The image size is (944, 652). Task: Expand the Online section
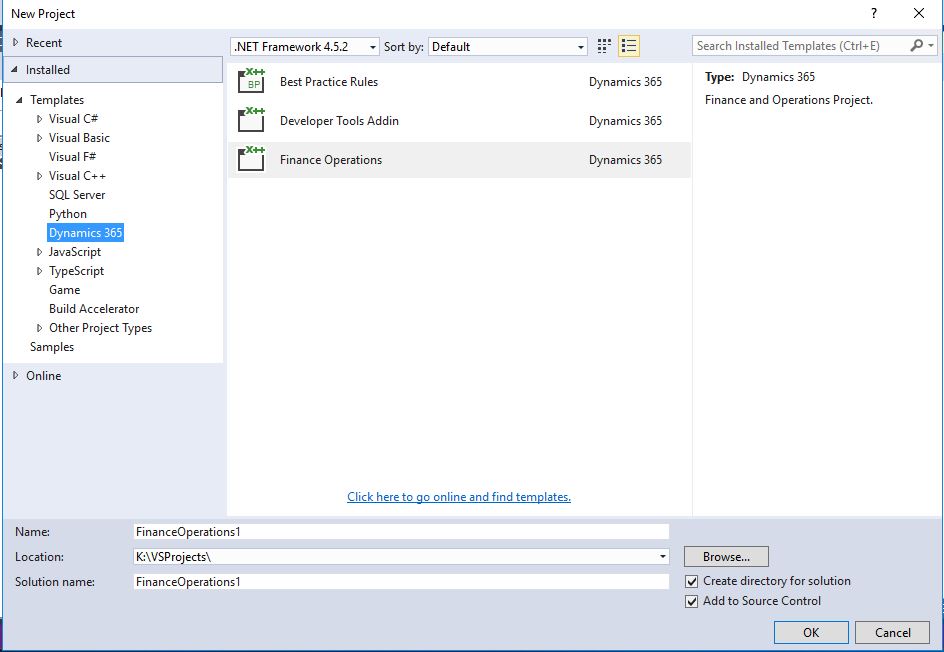(16, 375)
